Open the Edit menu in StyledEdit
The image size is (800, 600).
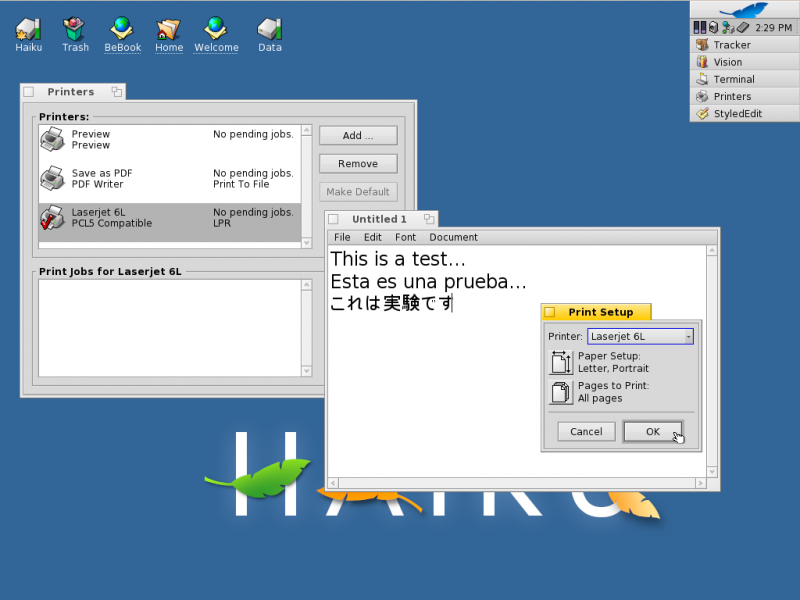click(x=372, y=237)
